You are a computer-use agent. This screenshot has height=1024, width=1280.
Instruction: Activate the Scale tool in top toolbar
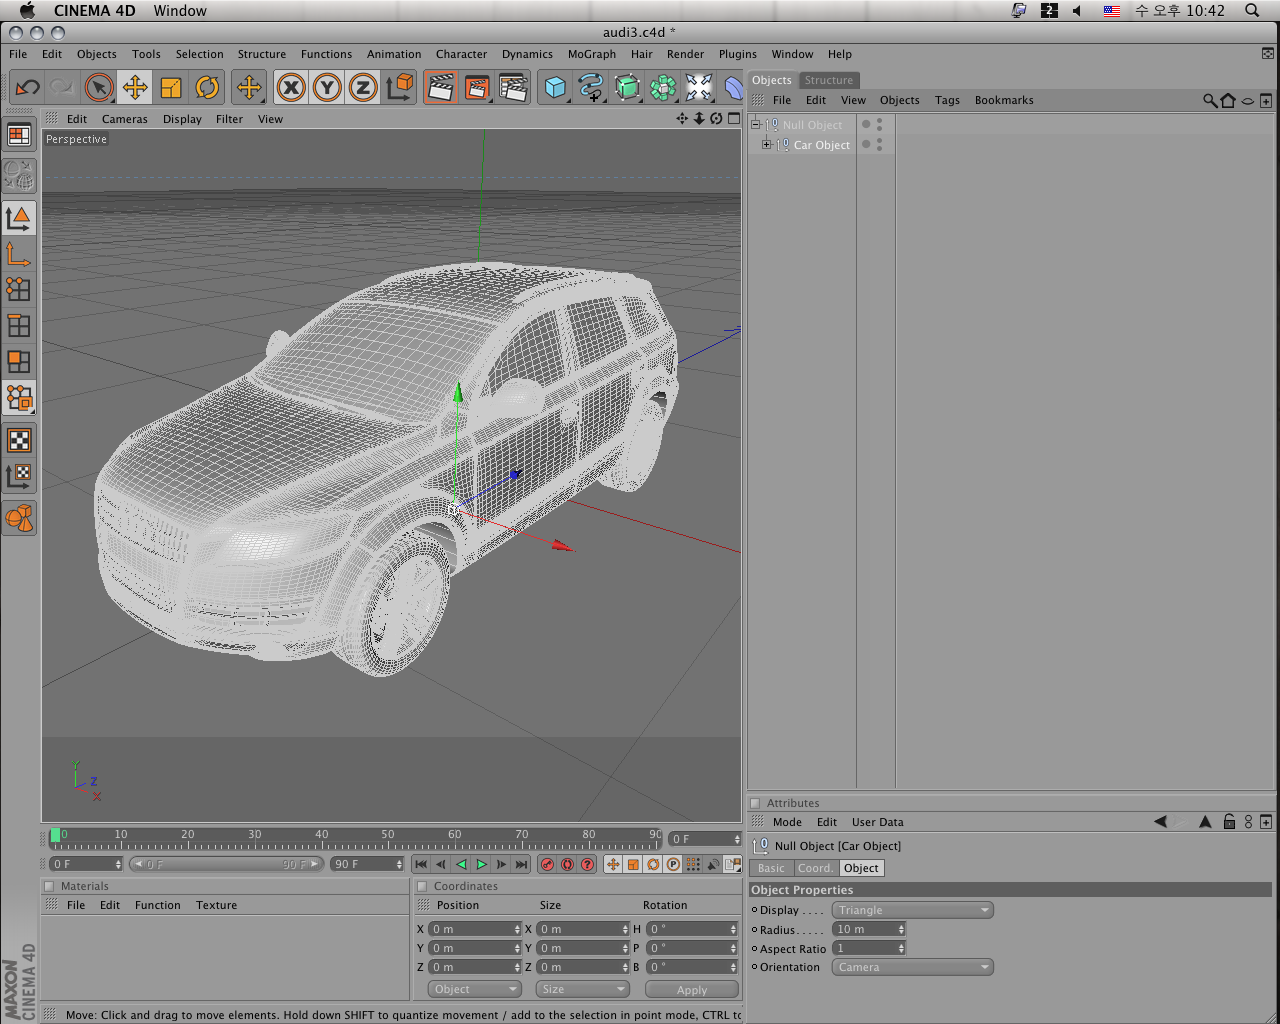click(171, 88)
